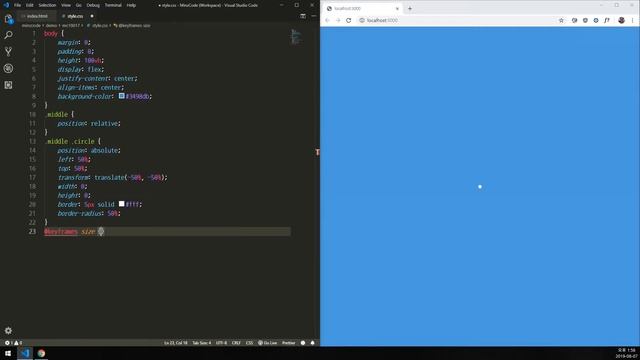This screenshot has width=640, height=360.
Task: Change indentation via Tab Size: 4
Action: pos(202,343)
